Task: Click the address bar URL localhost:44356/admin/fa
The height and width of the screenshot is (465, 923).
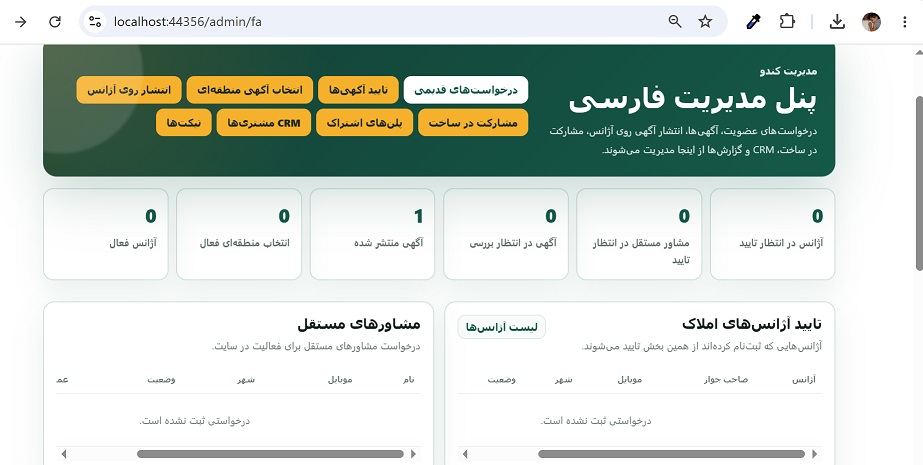Action: coord(188,22)
